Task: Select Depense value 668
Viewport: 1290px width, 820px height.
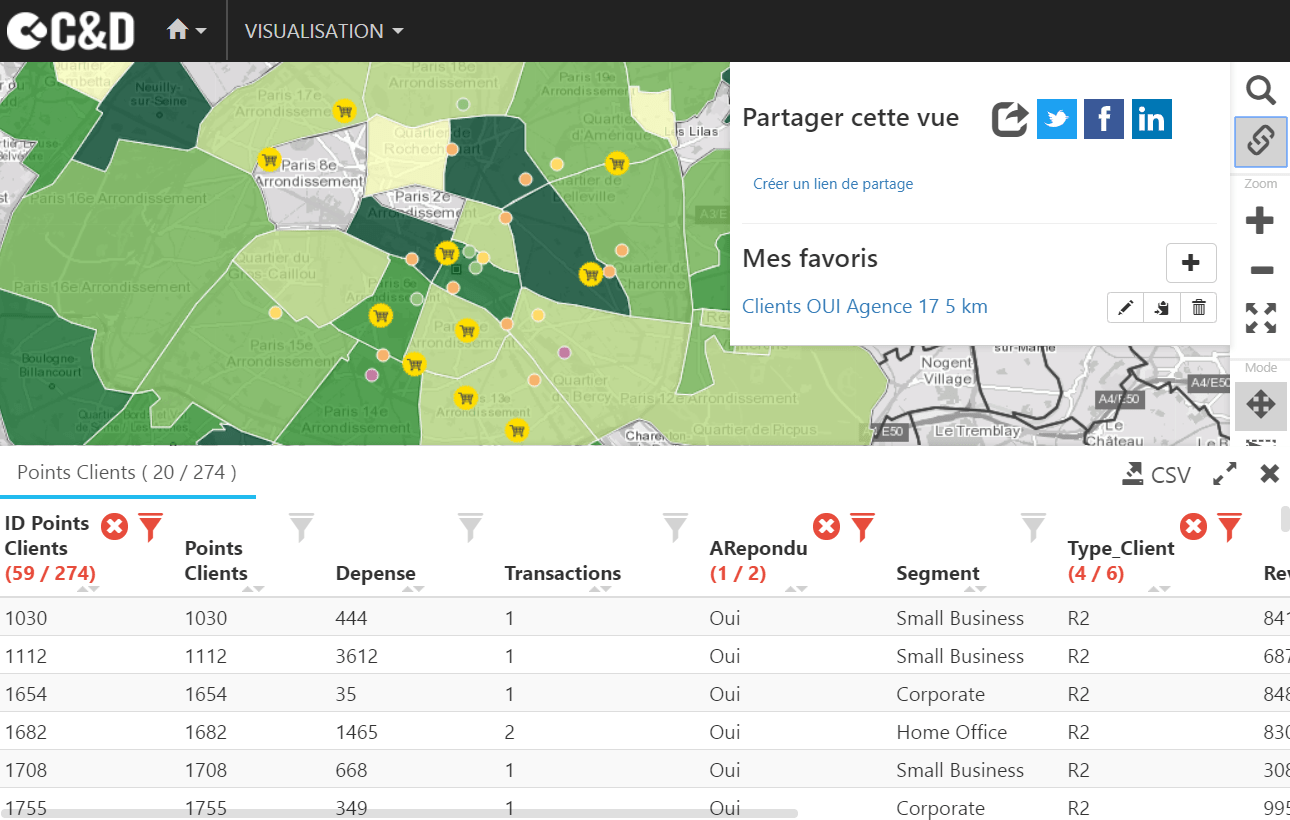Action: tap(351, 770)
